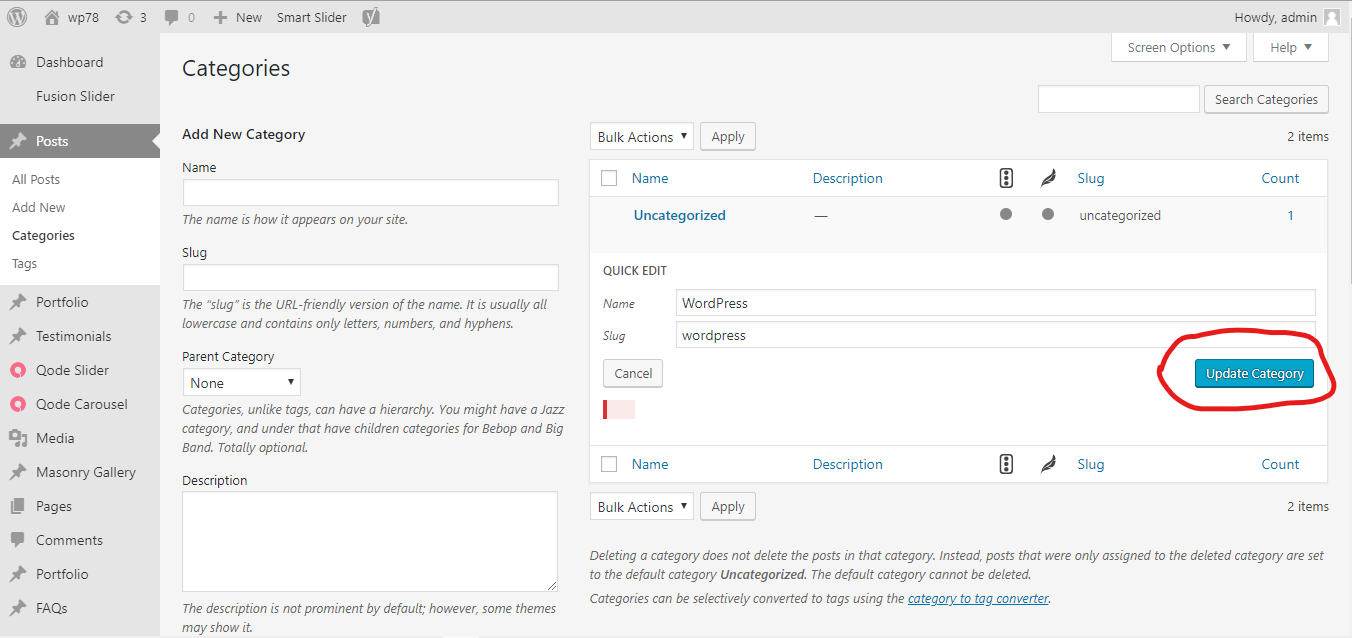
Task: Sort by Name column header
Action: [x=650, y=178]
